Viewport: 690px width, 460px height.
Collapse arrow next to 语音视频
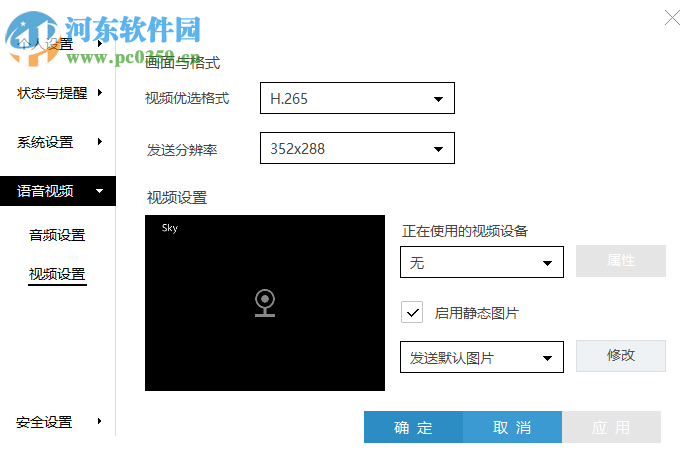click(x=99, y=191)
